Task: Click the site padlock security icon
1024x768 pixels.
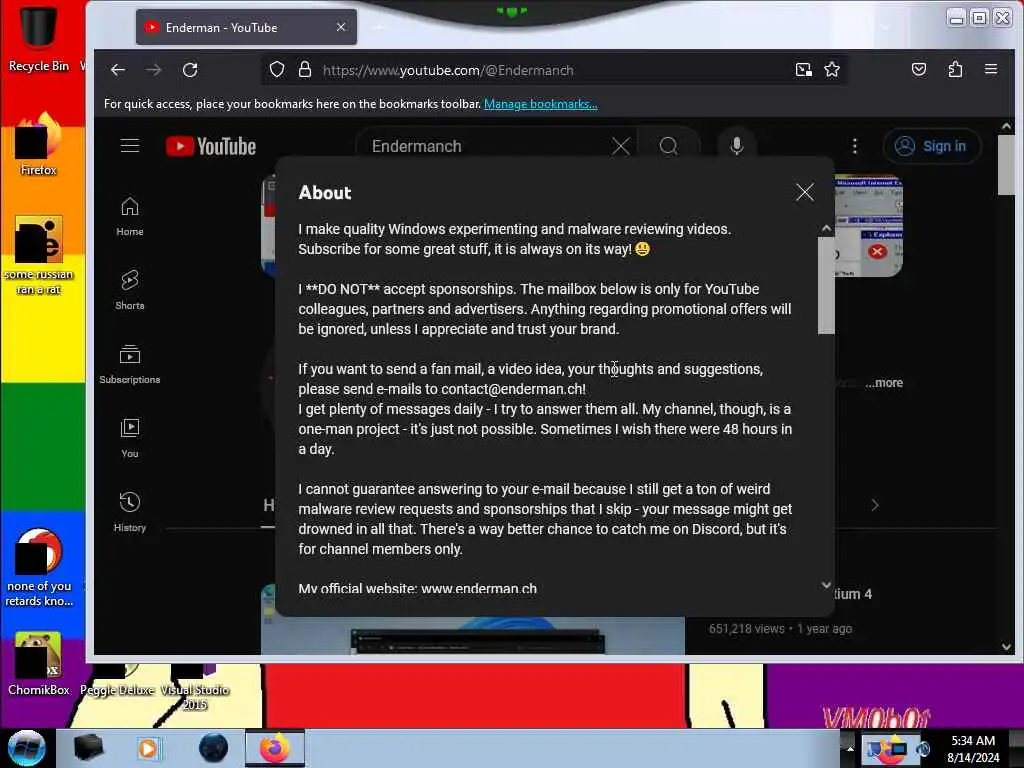Action: coord(305,70)
